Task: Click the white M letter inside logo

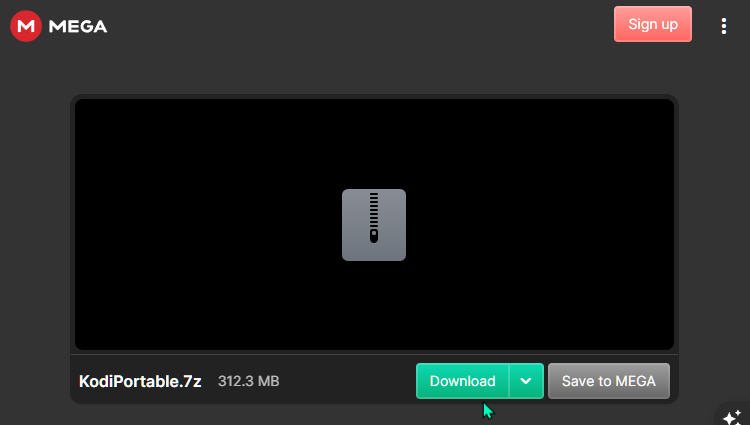Action: [x=26, y=26]
